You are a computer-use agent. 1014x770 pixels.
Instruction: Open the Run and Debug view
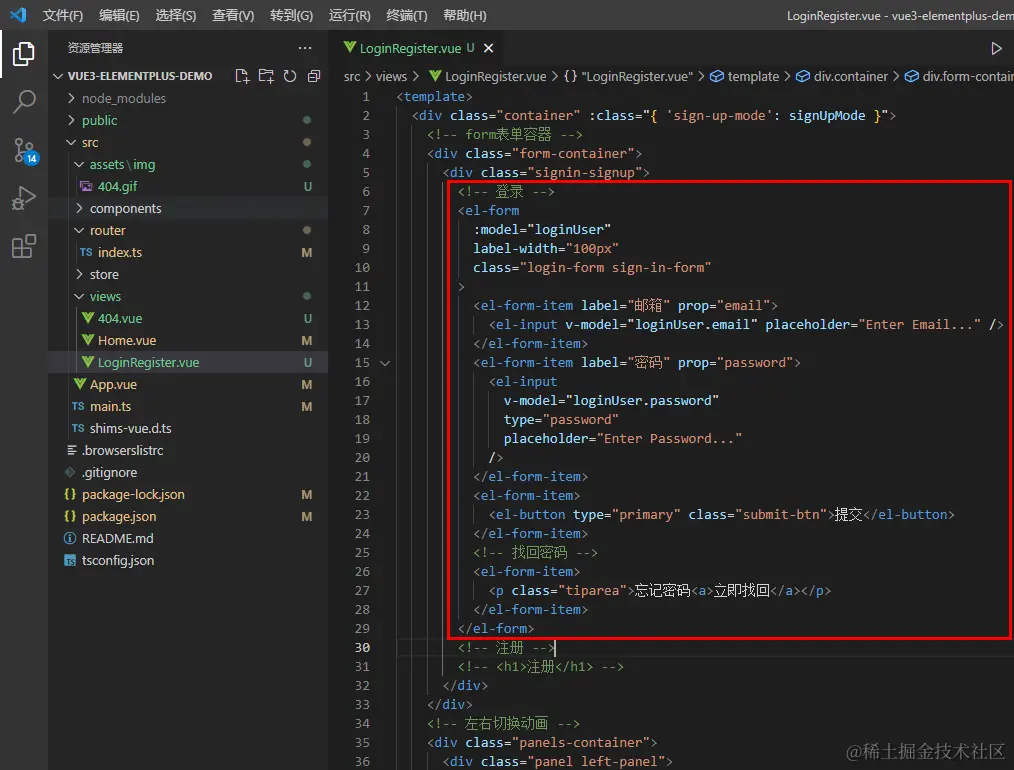point(24,198)
